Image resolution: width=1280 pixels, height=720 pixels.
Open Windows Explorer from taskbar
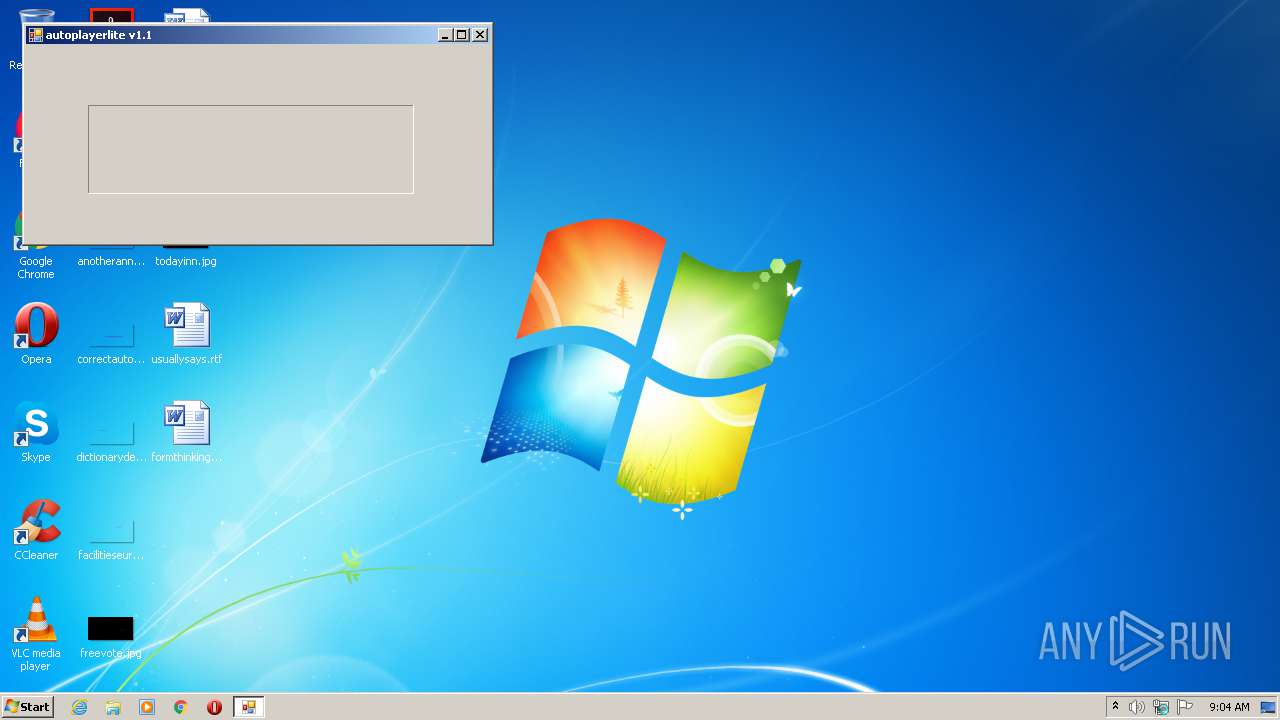pos(113,707)
